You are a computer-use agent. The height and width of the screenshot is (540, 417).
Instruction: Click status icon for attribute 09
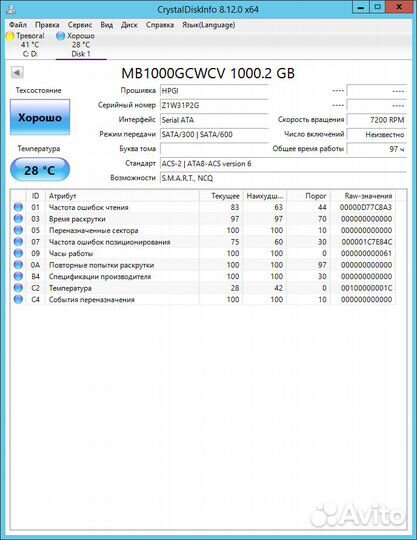coord(18,253)
